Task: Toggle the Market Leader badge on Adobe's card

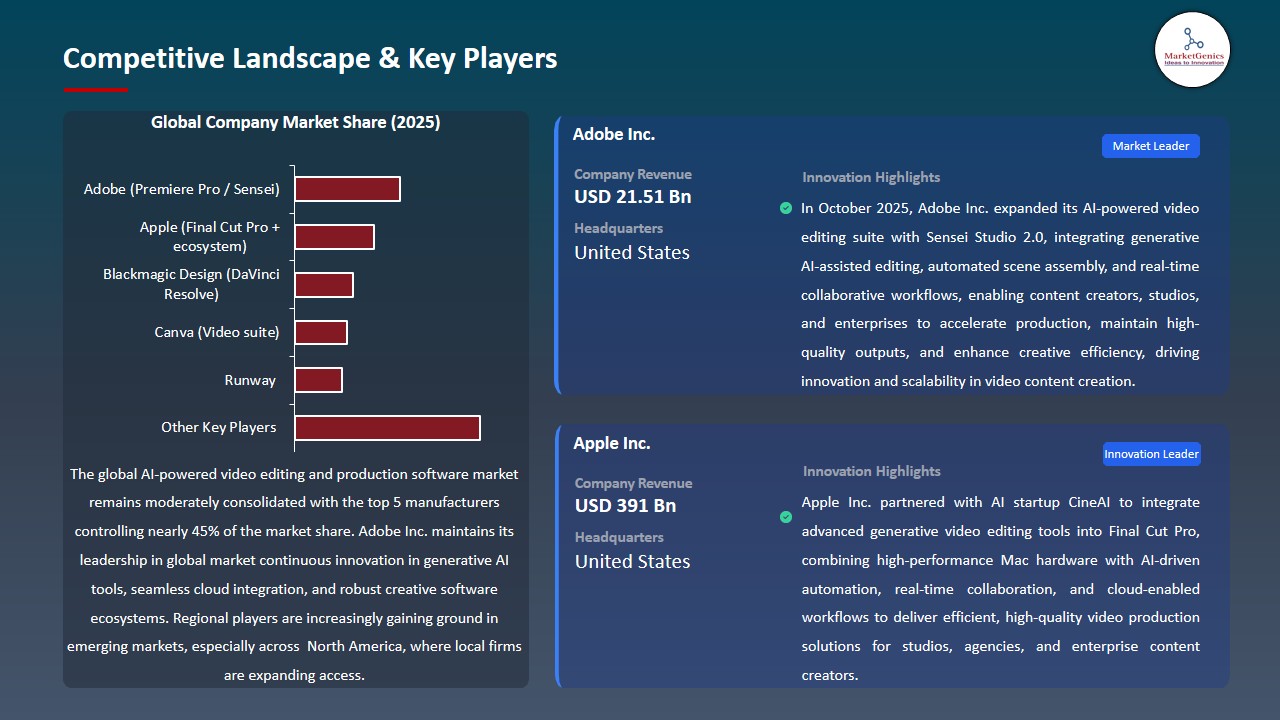Action: click(1150, 145)
